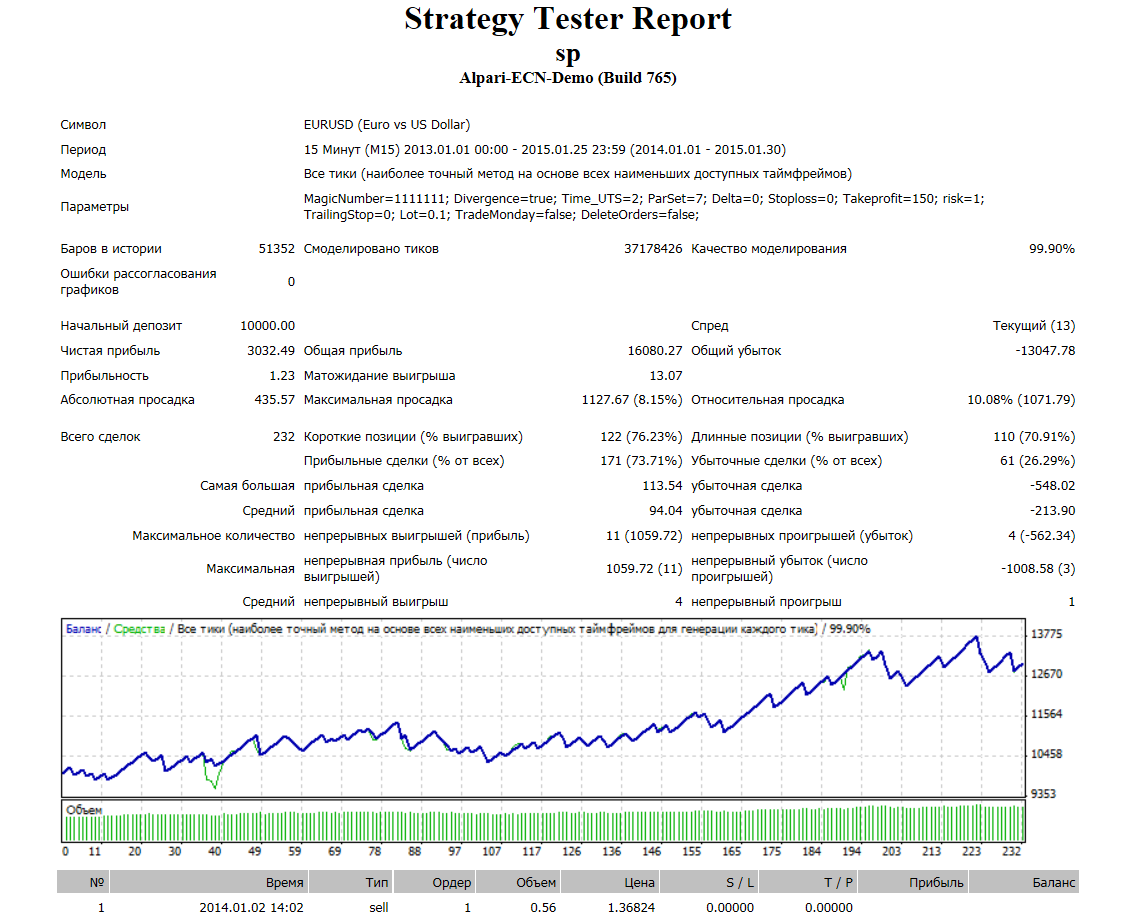This screenshot has width=1123, height=919.
Task: Select Убыточные сделки value 61 (26.29%)
Action: pos(1037,461)
